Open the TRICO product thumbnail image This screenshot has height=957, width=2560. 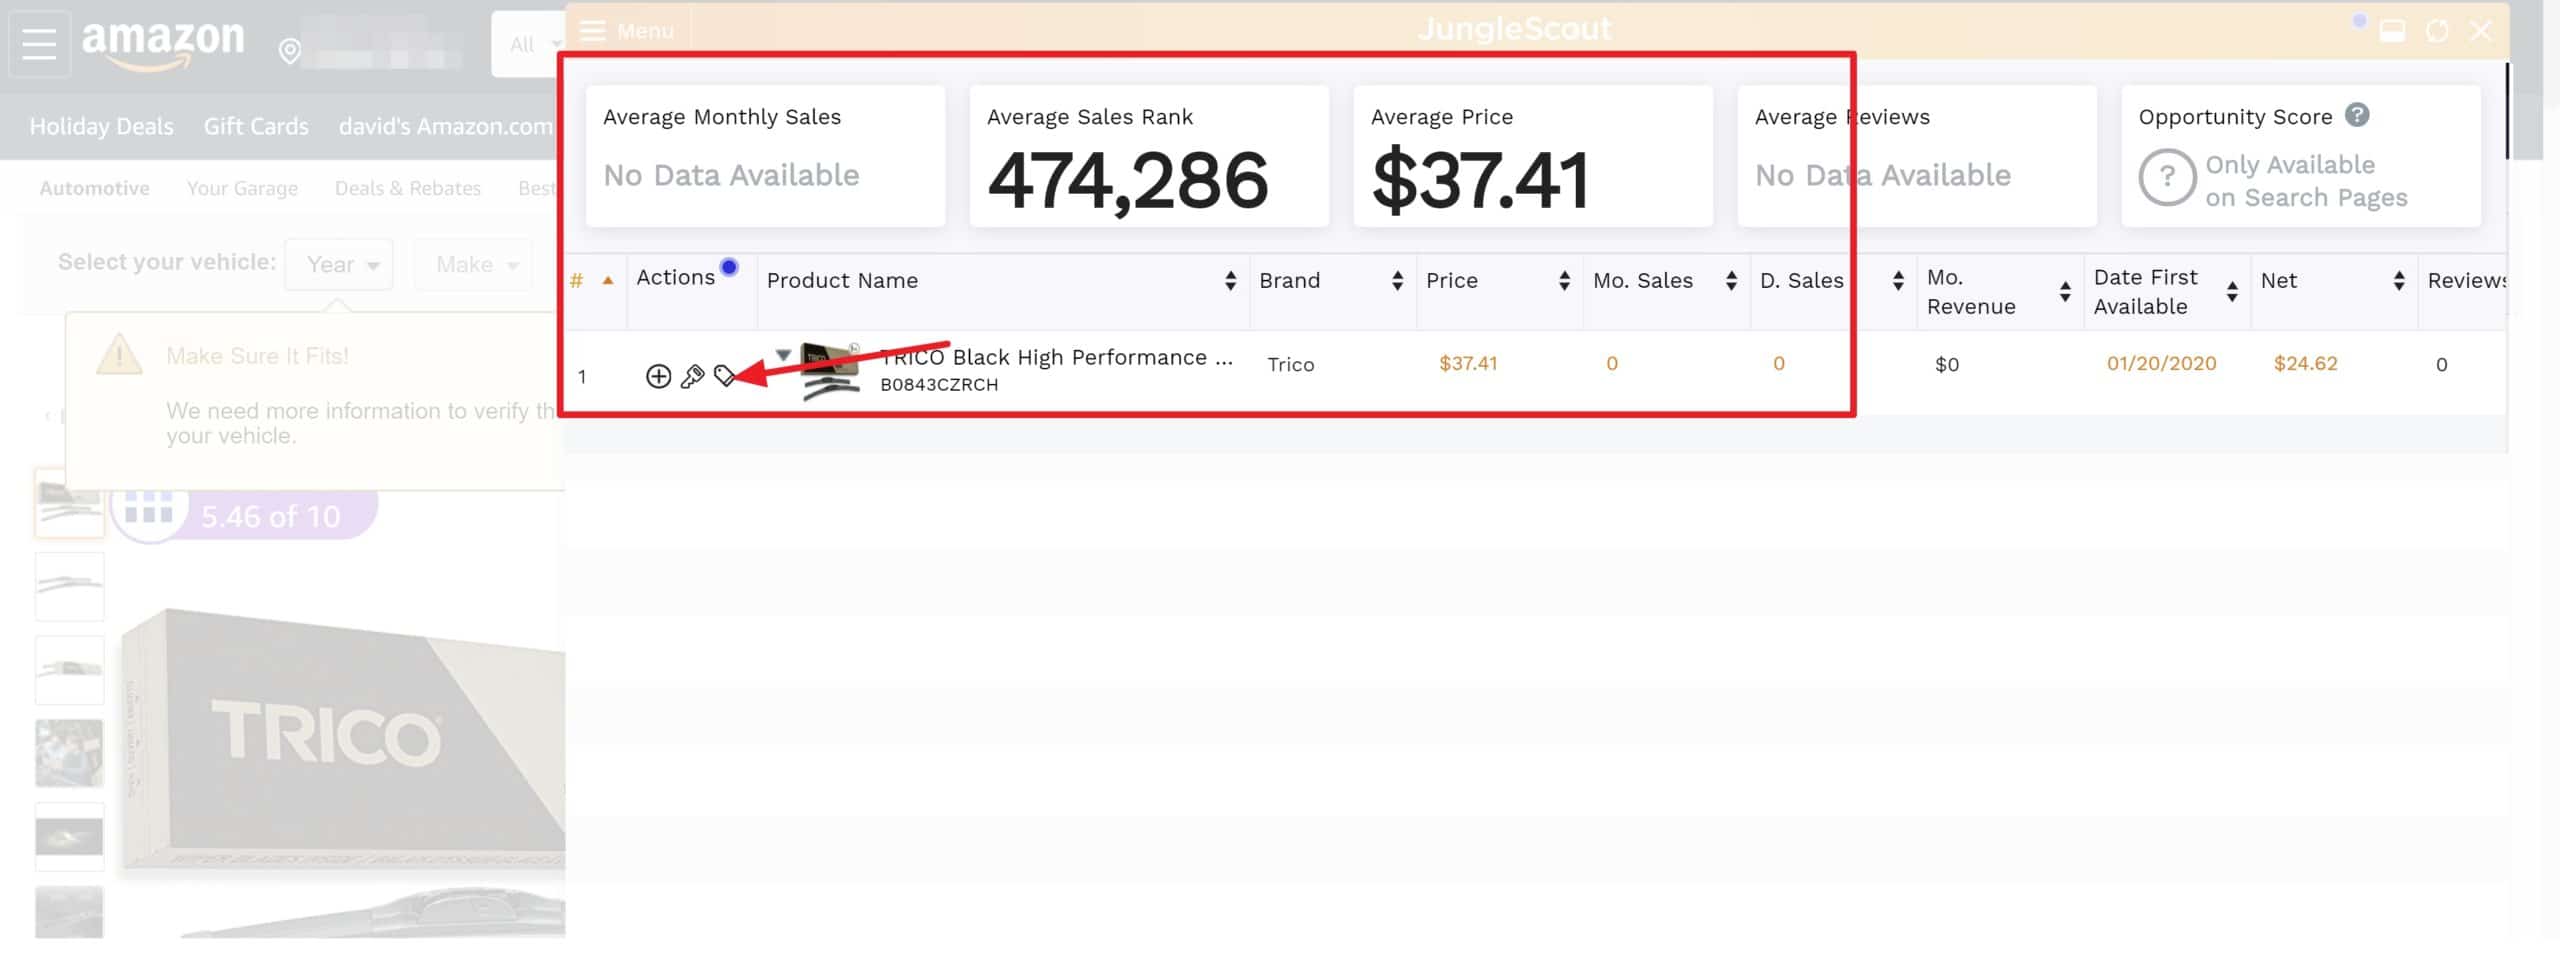[830, 372]
